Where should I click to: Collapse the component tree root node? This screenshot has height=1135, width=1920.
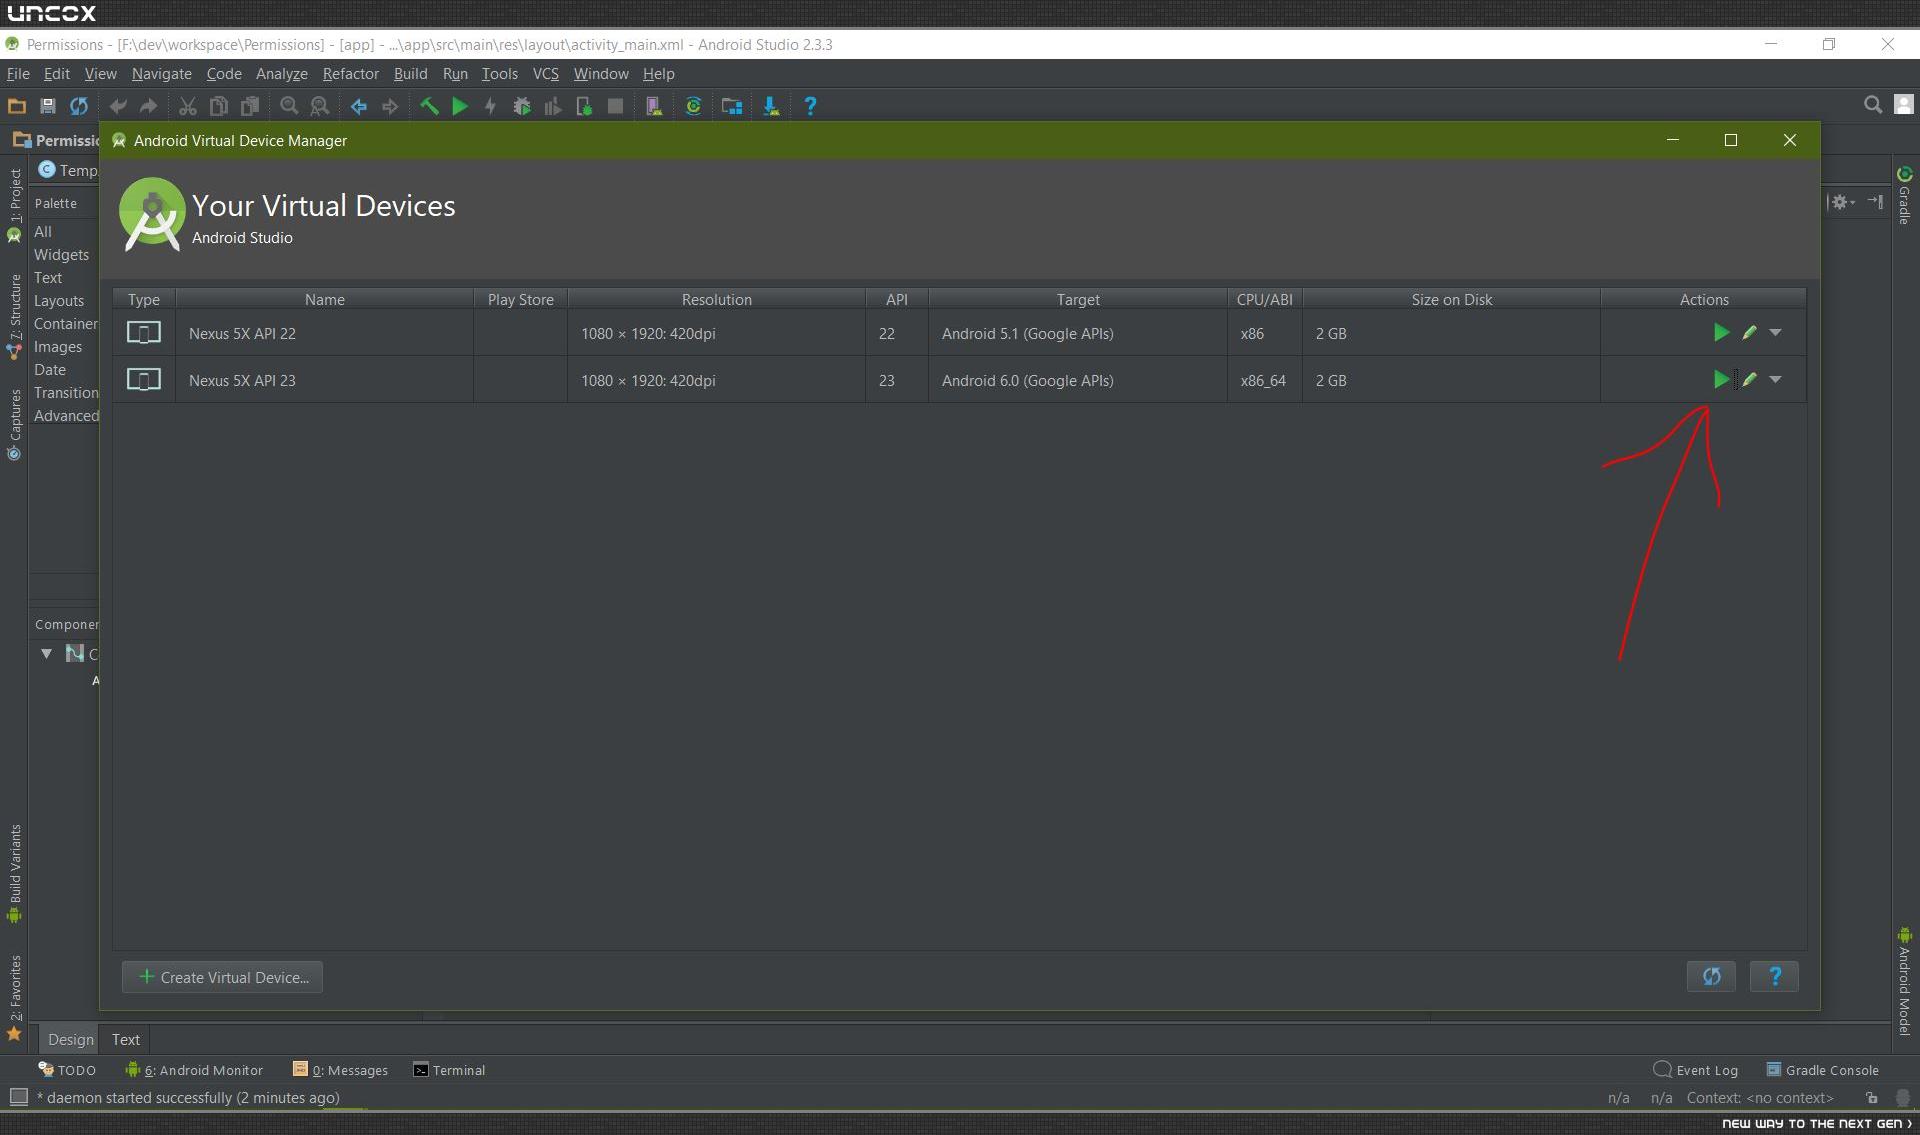[x=46, y=653]
